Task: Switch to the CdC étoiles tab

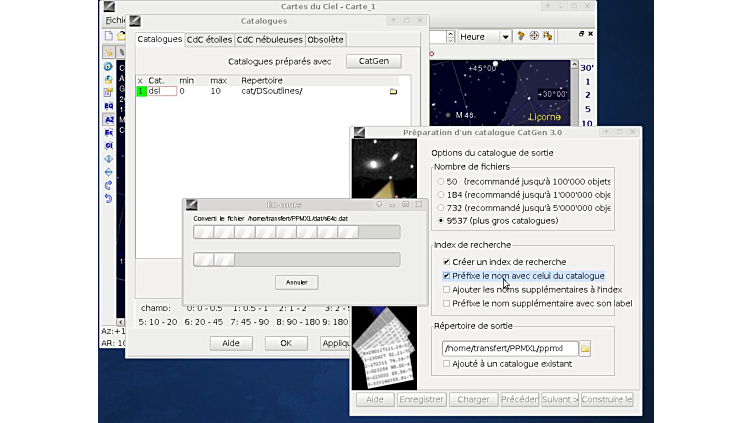Action: click(210, 40)
